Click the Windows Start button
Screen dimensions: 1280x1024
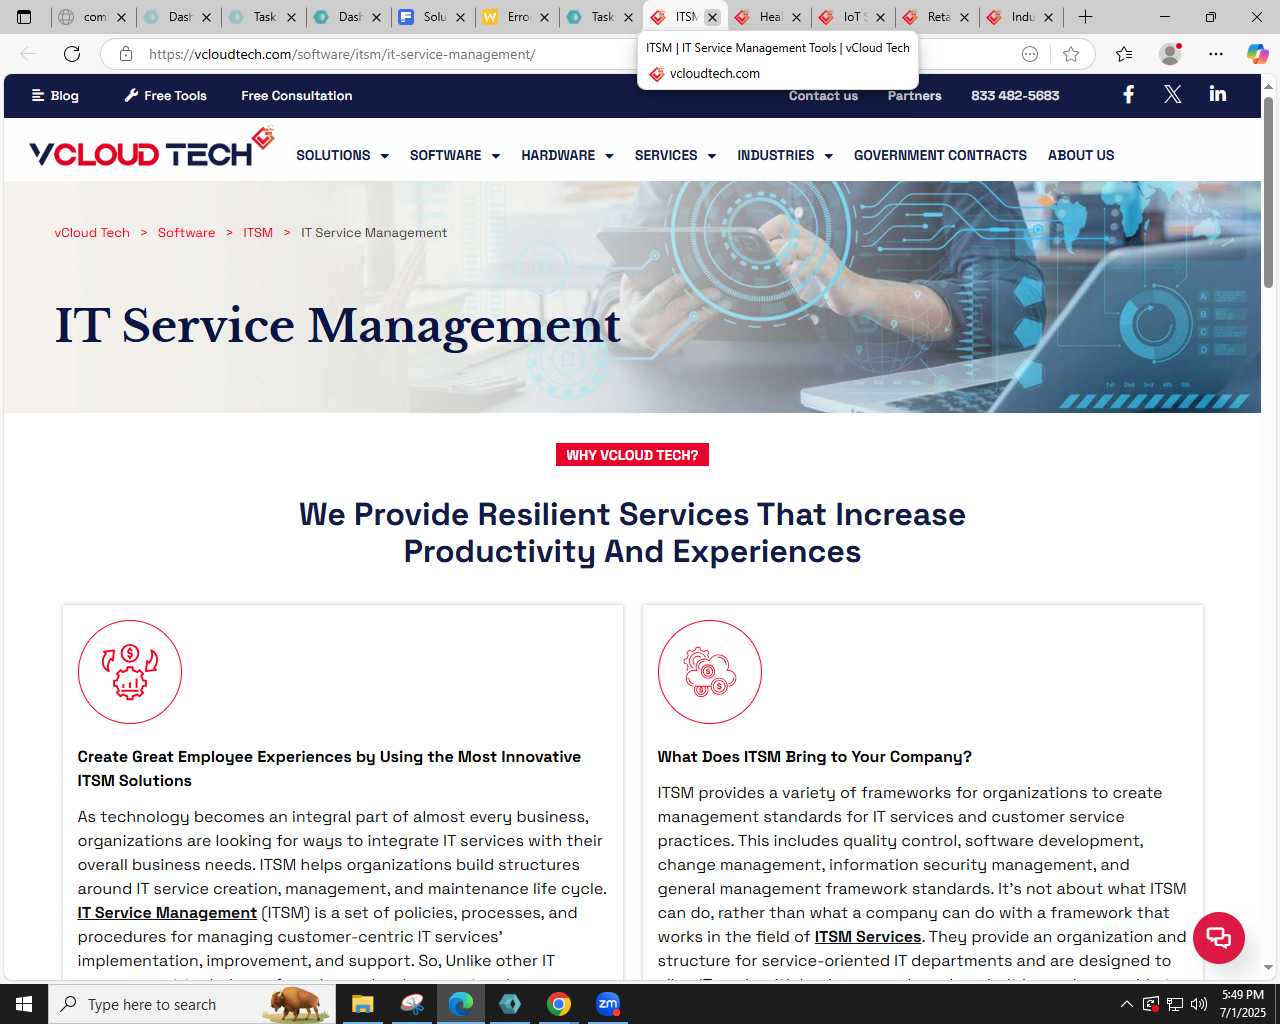[x=24, y=1004]
